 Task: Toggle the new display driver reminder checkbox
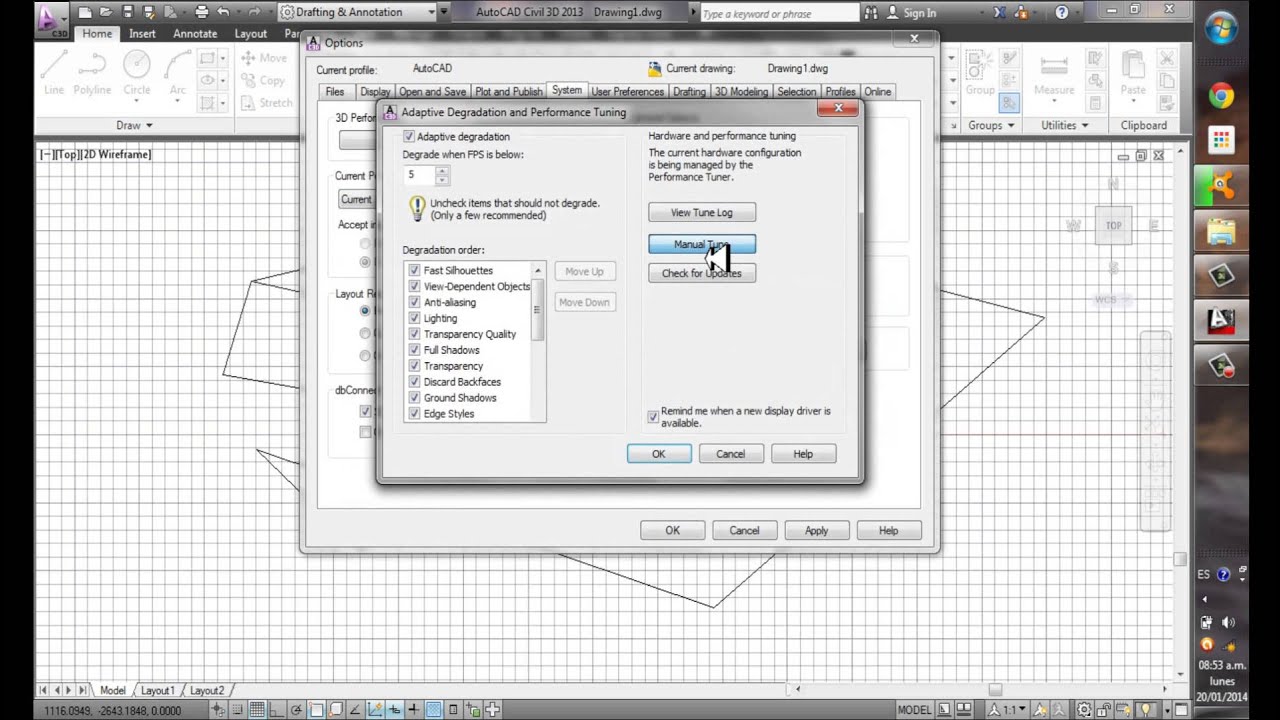pos(653,417)
